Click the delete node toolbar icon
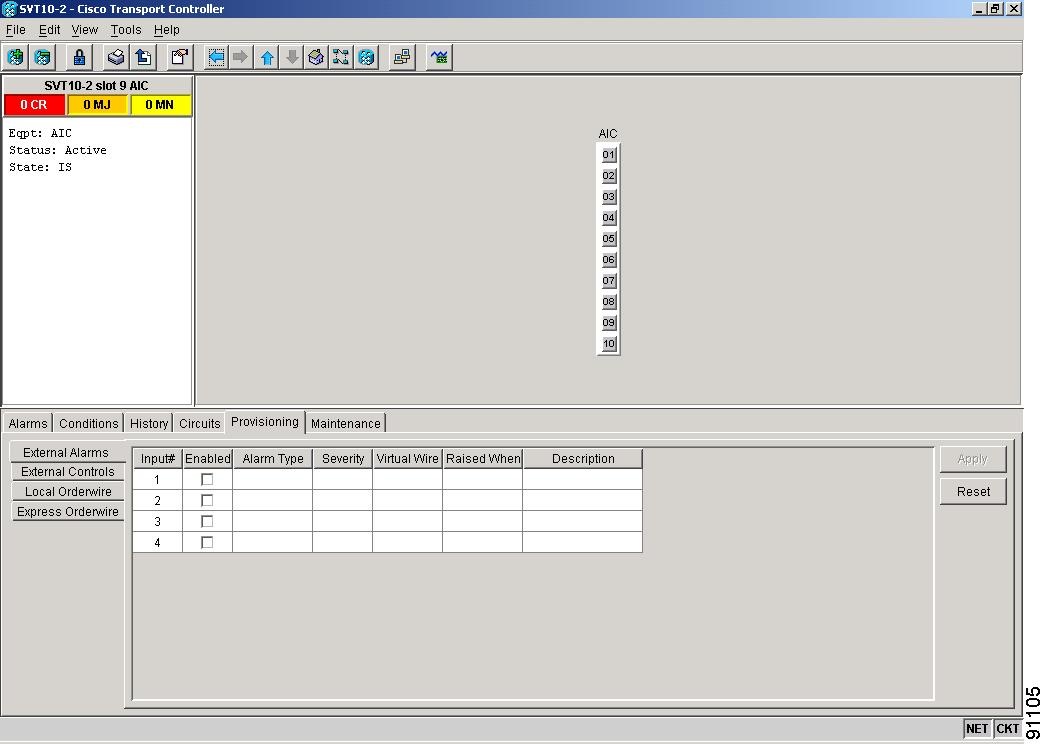This screenshot has height=744, width=1046. 42,57
